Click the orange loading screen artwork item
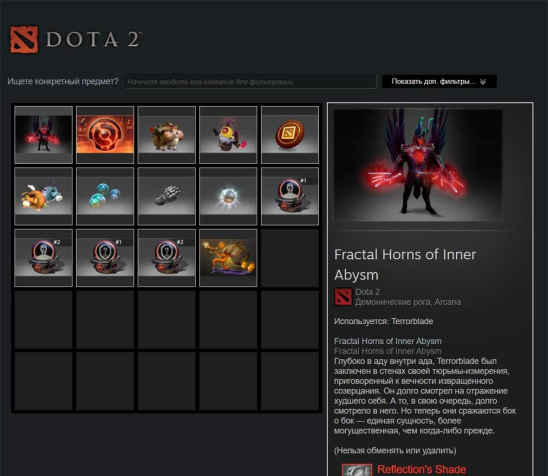Image resolution: width=548 pixels, height=476 pixels. tap(228, 258)
